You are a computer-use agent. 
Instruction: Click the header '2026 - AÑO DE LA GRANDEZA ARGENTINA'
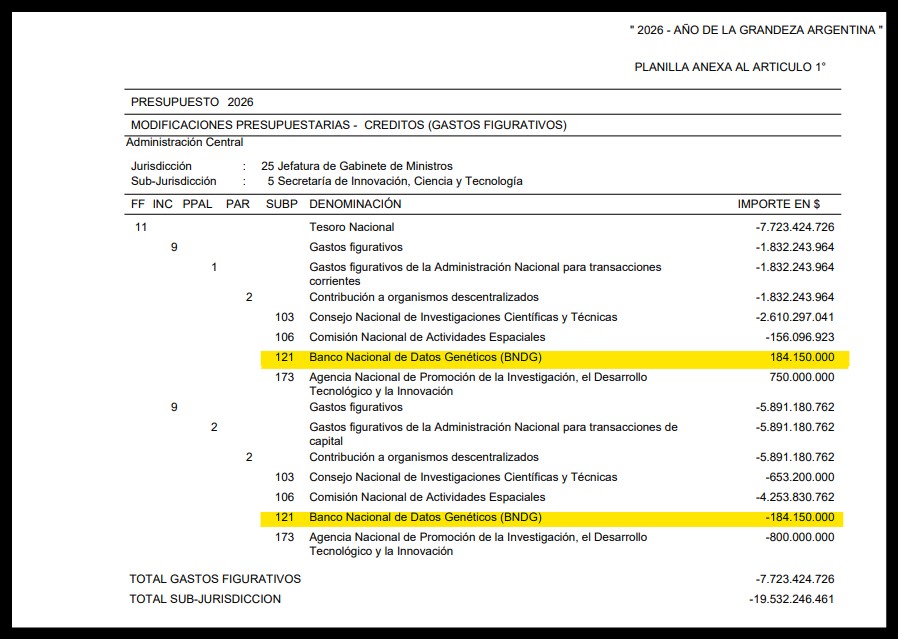[756, 30]
